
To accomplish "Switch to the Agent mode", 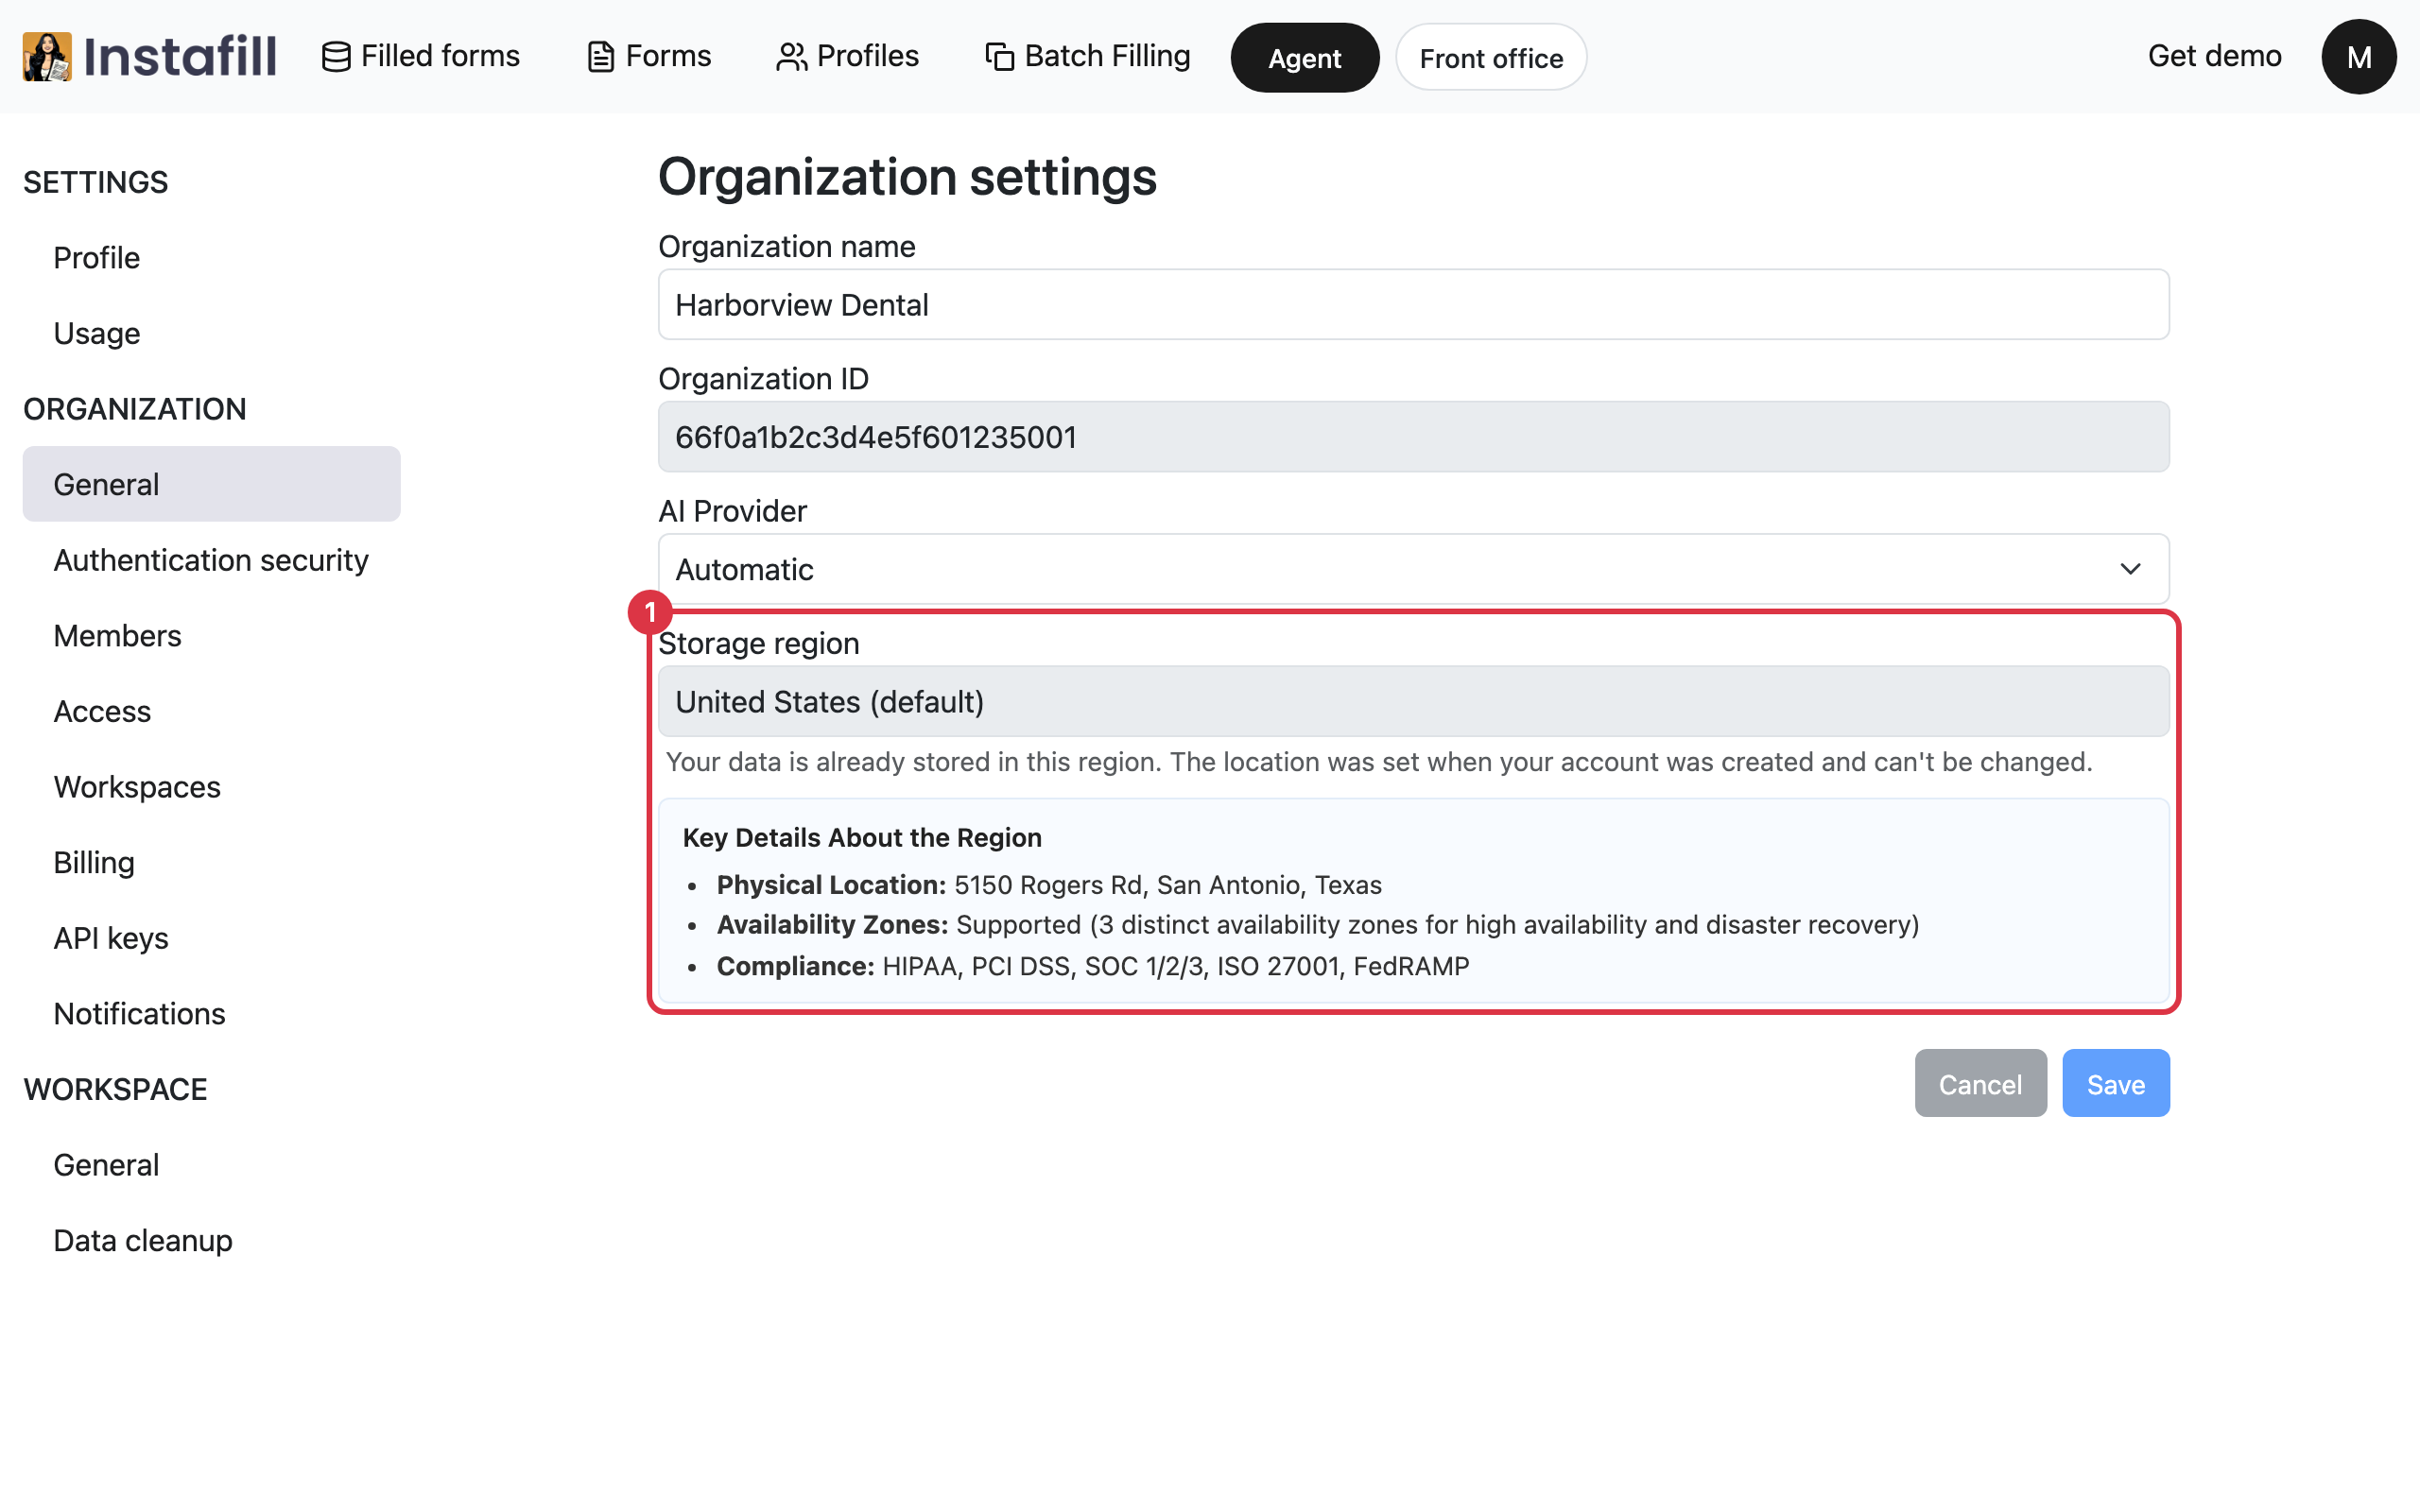I will [x=1304, y=58].
